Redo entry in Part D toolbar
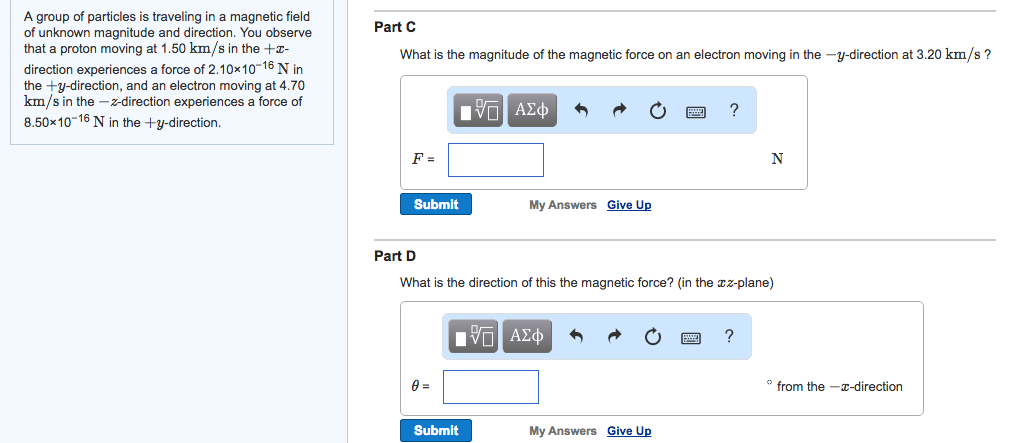The width and height of the screenshot is (1009, 443). pos(615,336)
